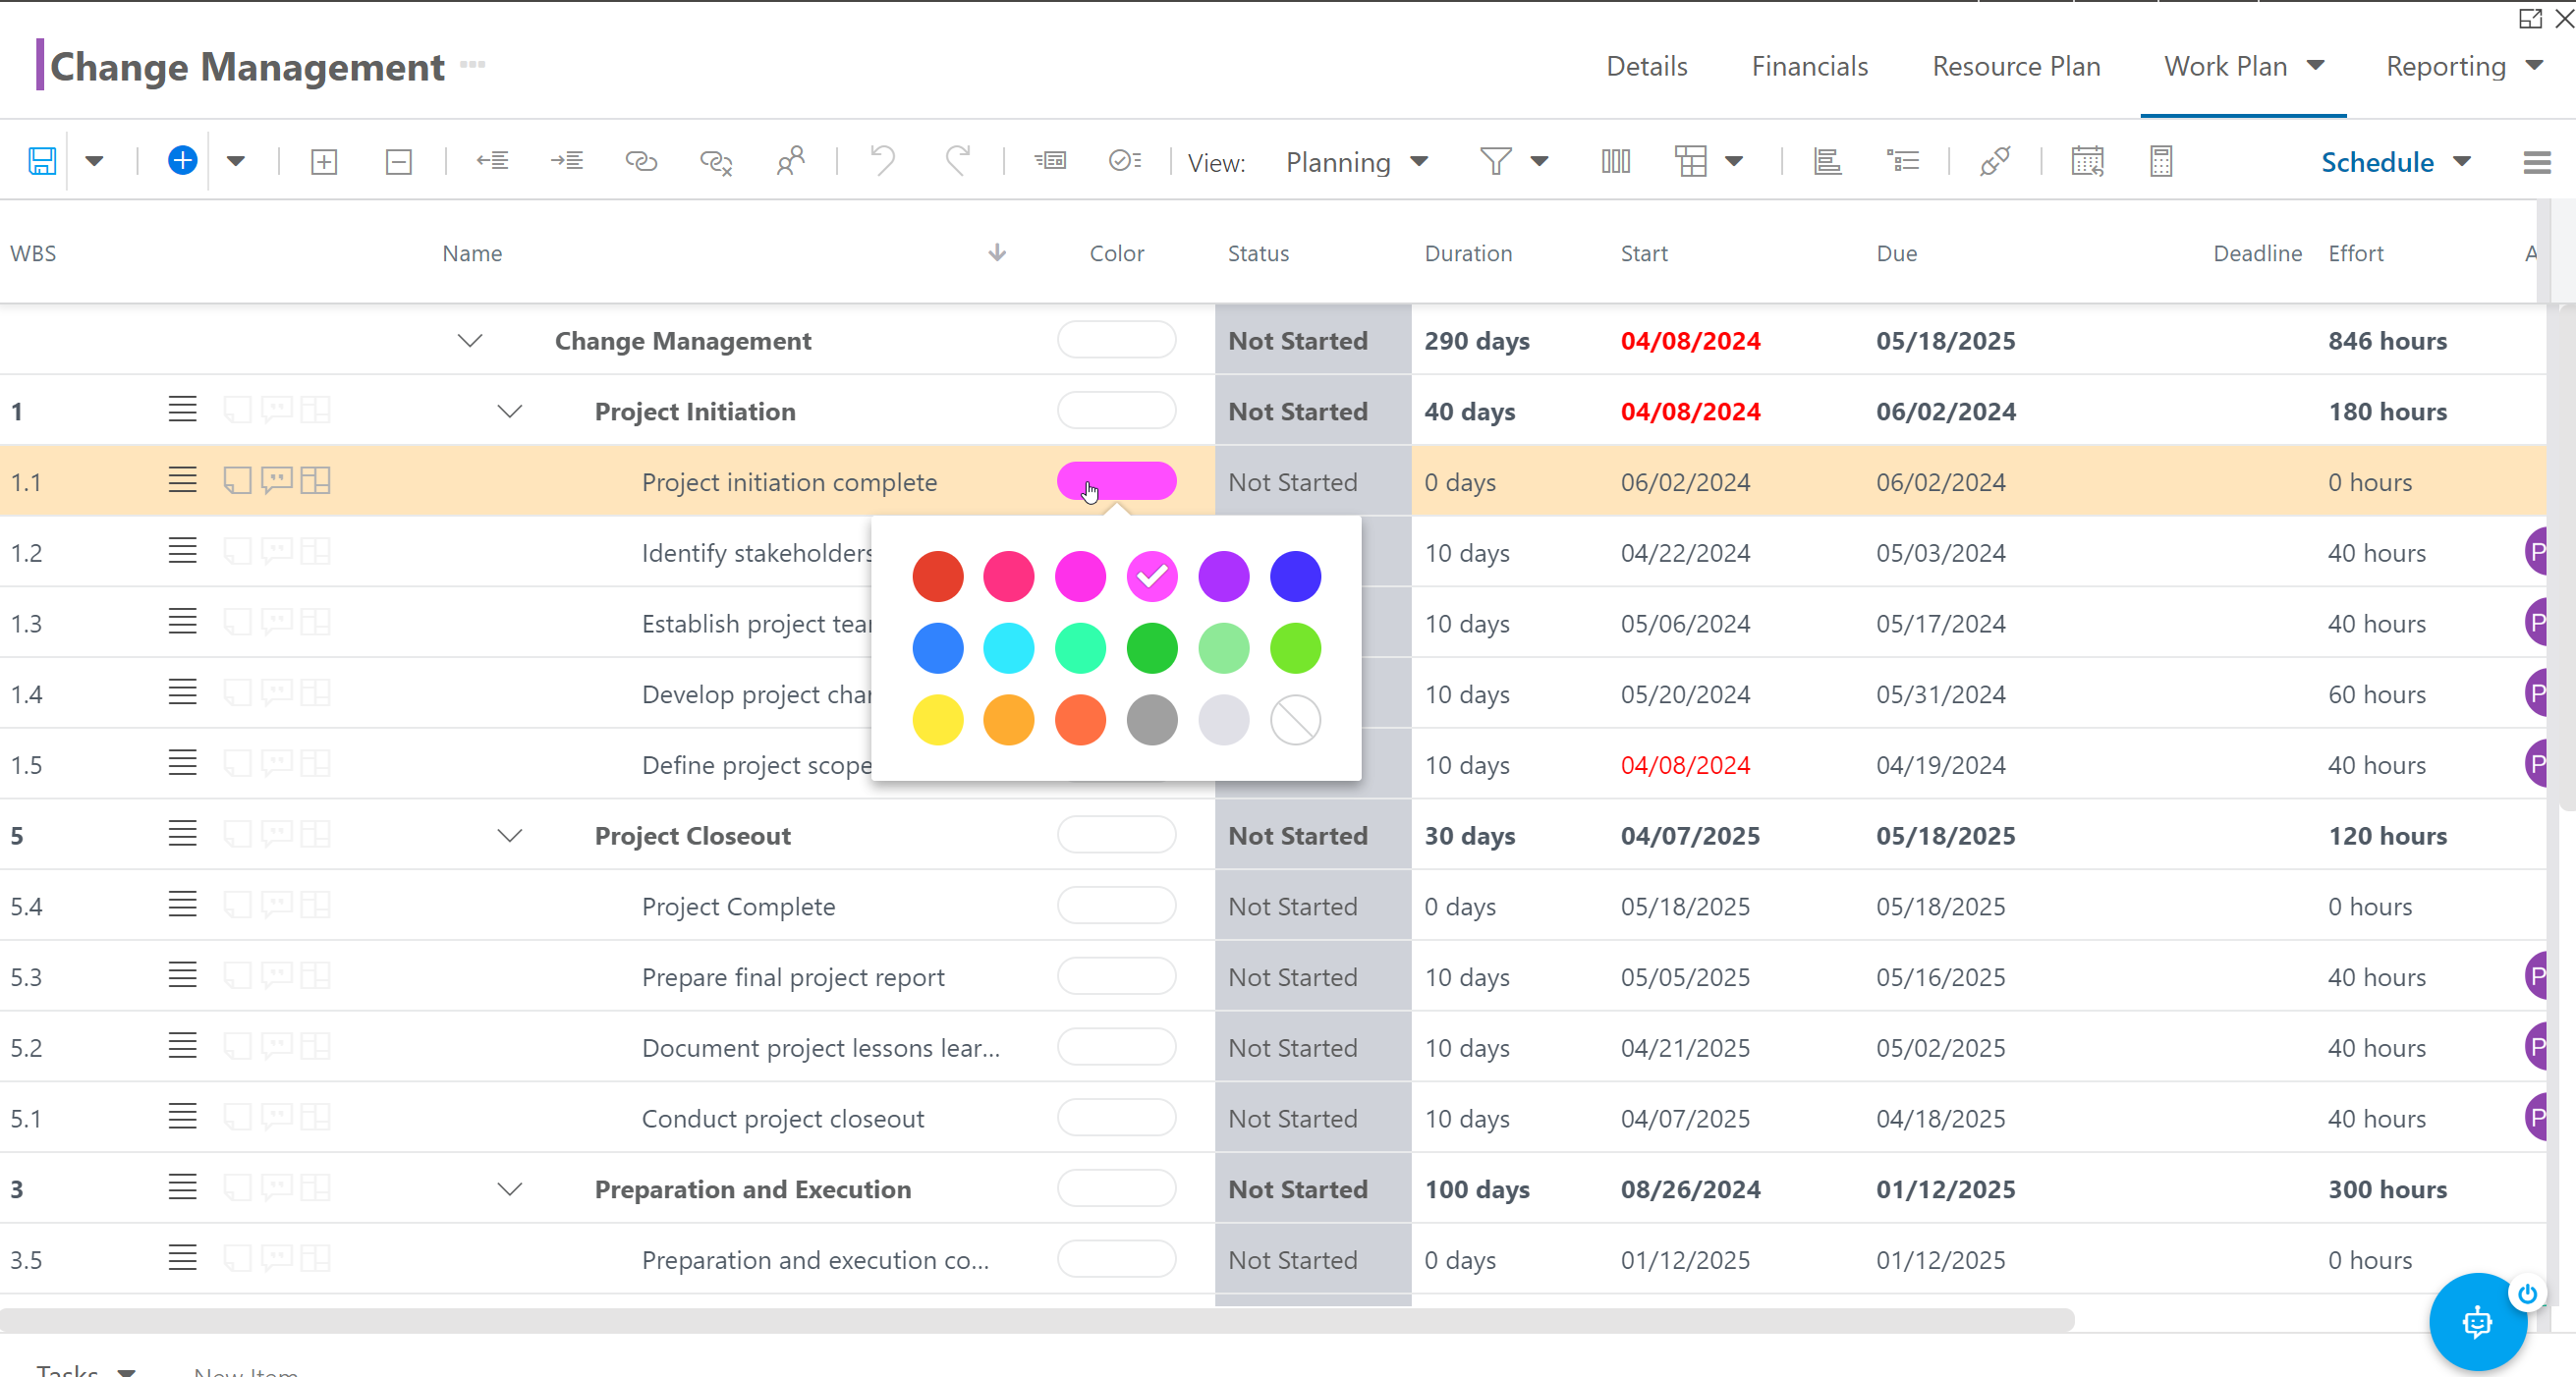Collapse the Project Initiation group
Viewport: 2576px width, 1377px height.
pyautogui.click(x=510, y=412)
